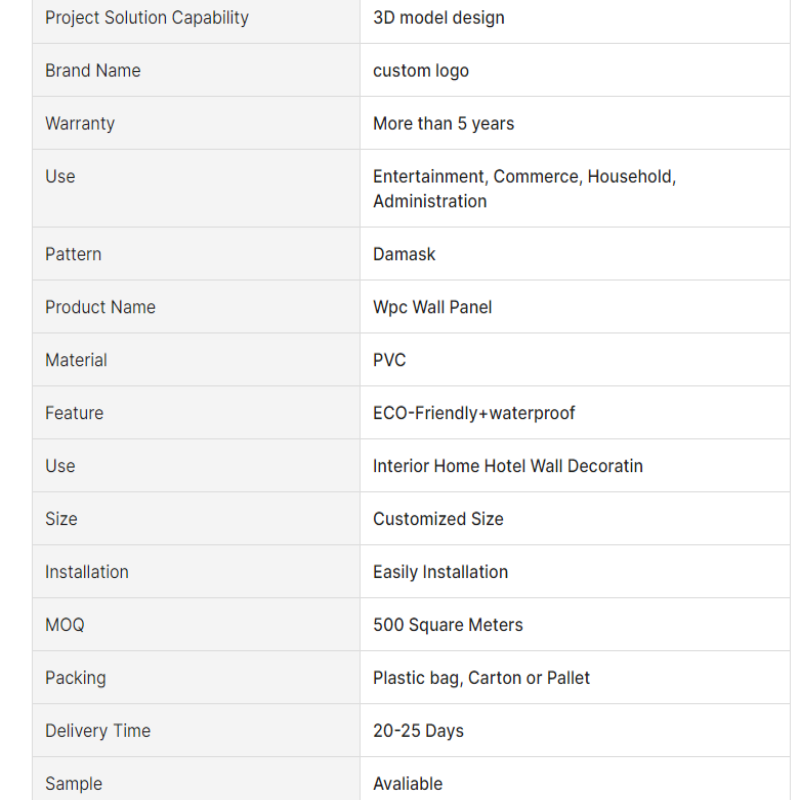Click the "Brand Name" row label

(x=93, y=71)
